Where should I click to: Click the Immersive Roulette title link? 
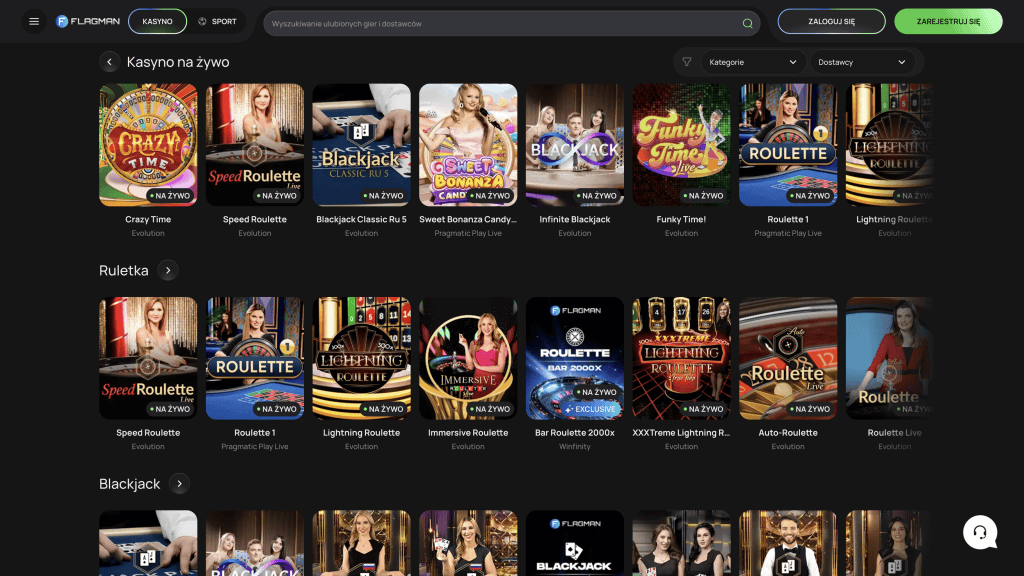pyautogui.click(x=468, y=433)
